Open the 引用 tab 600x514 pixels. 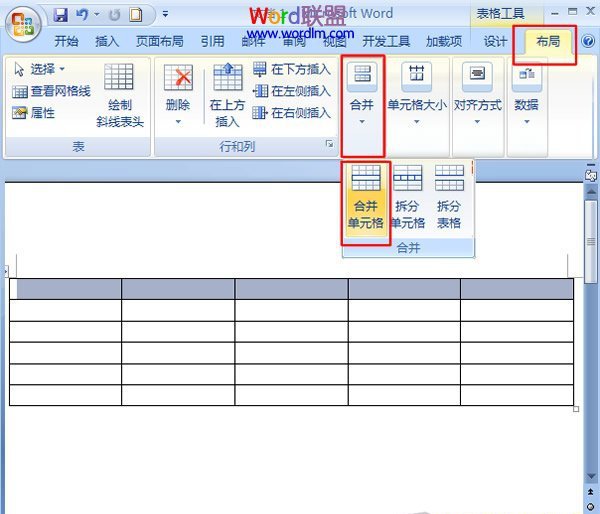212,41
